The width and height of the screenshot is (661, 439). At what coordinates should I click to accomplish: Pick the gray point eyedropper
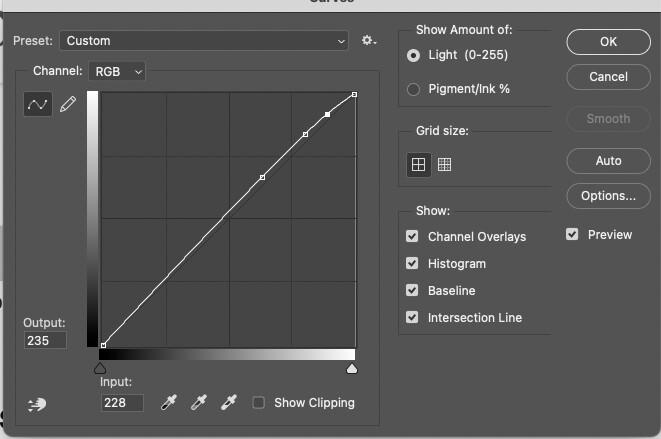tap(200, 402)
